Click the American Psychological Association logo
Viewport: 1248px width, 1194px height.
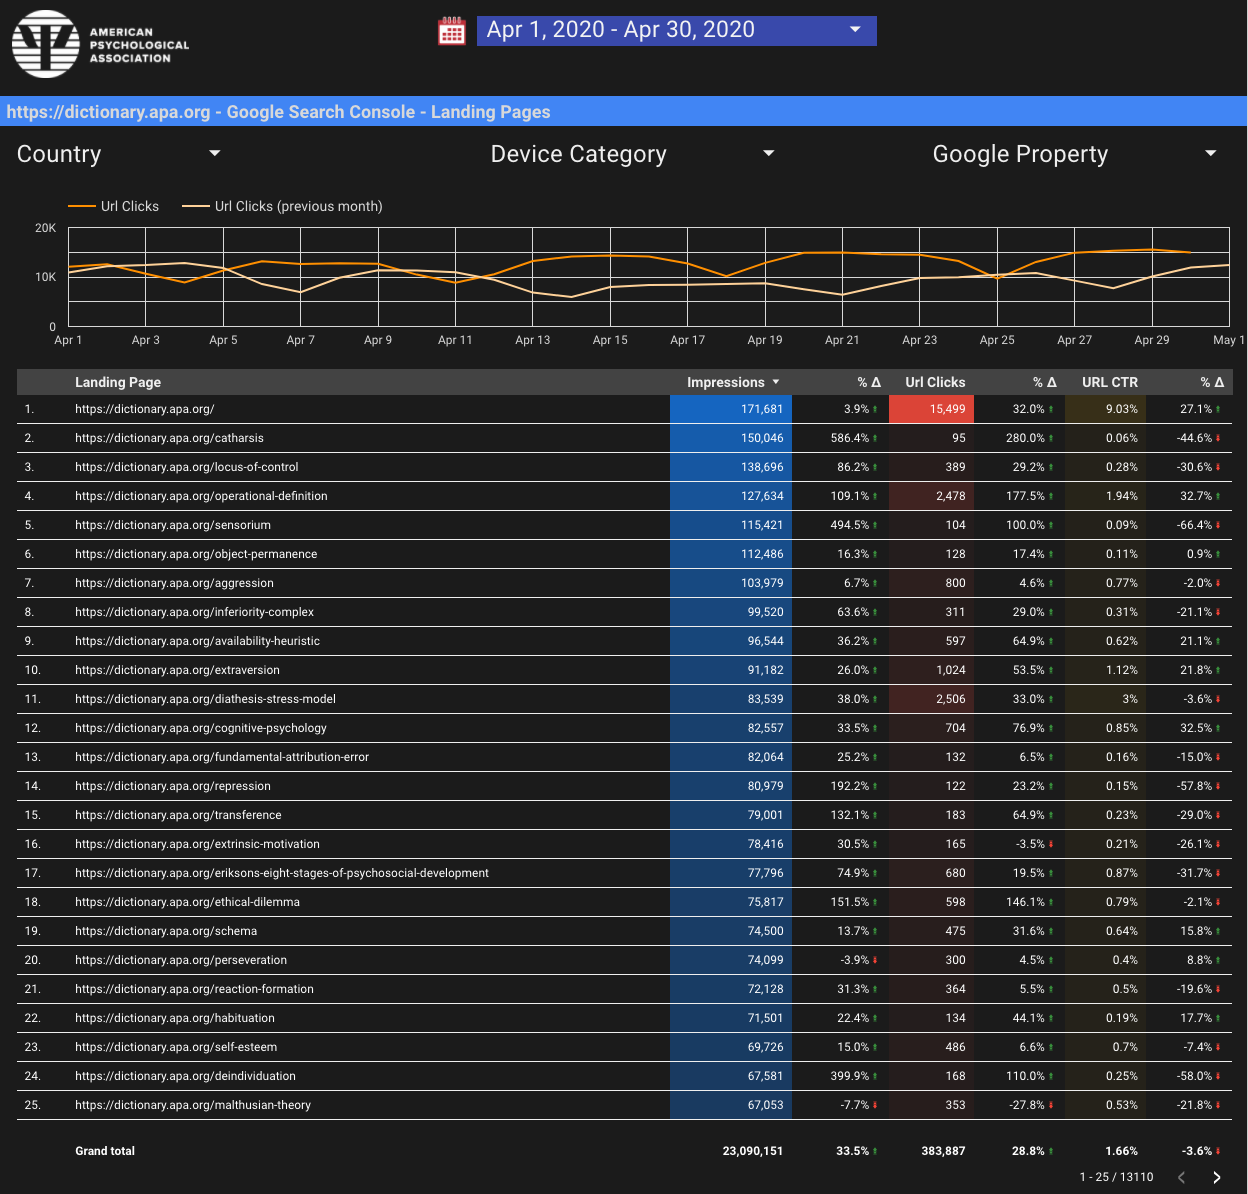[x=100, y=44]
